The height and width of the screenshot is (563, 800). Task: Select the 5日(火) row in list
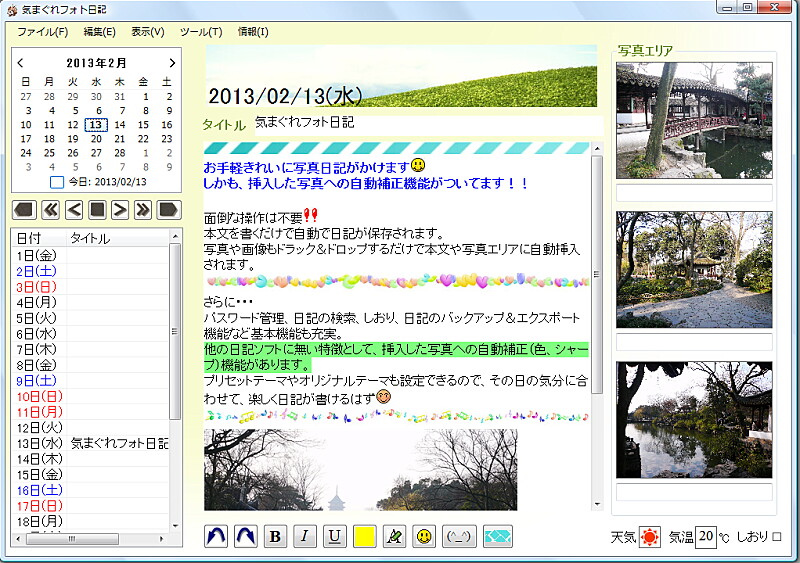(x=90, y=318)
